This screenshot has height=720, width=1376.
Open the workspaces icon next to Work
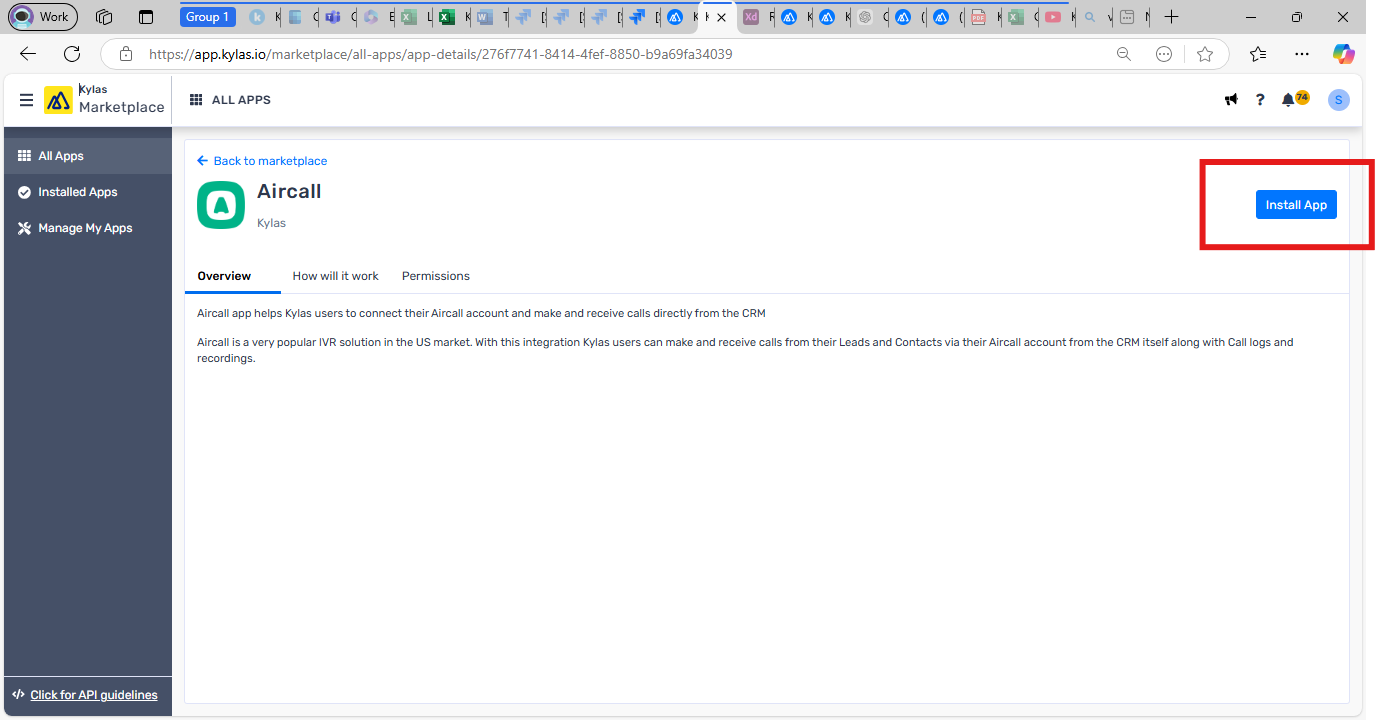104,17
